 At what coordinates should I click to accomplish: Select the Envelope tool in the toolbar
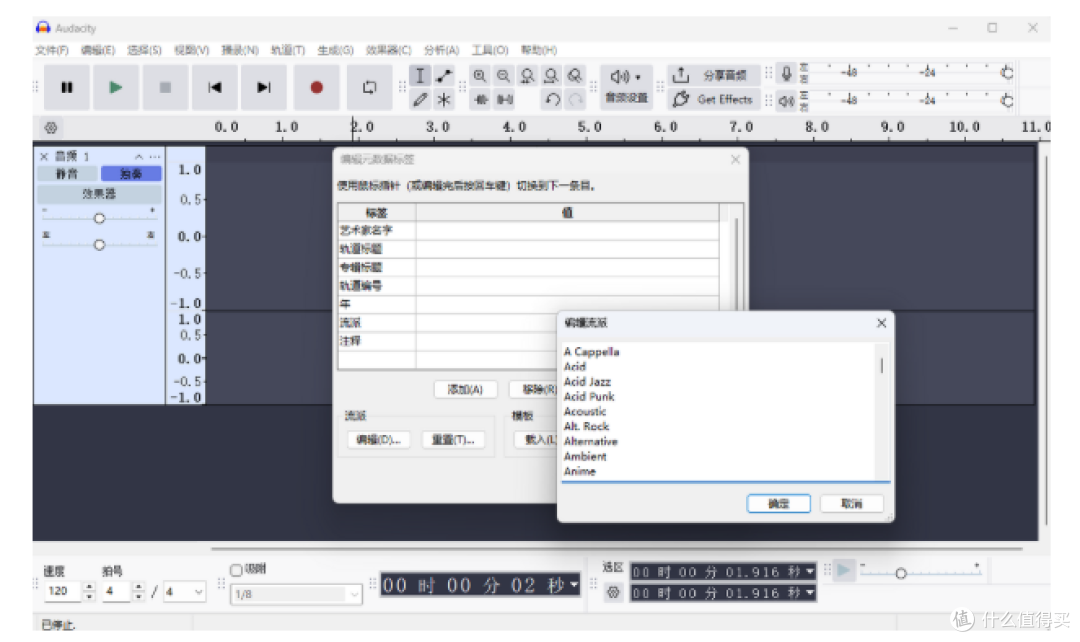point(444,76)
